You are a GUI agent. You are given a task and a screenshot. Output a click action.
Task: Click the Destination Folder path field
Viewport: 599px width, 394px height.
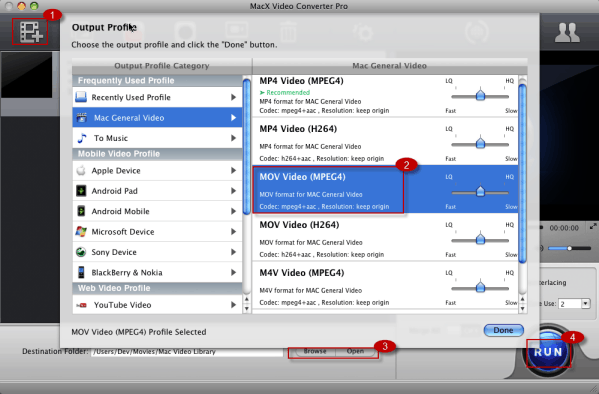coord(187,352)
